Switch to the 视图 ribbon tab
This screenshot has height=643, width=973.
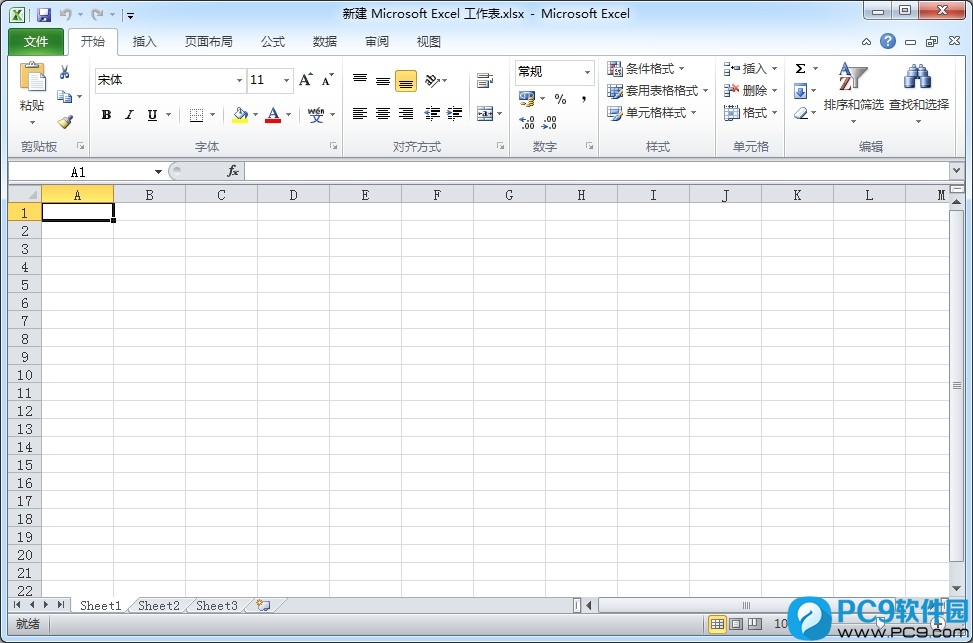coord(428,42)
